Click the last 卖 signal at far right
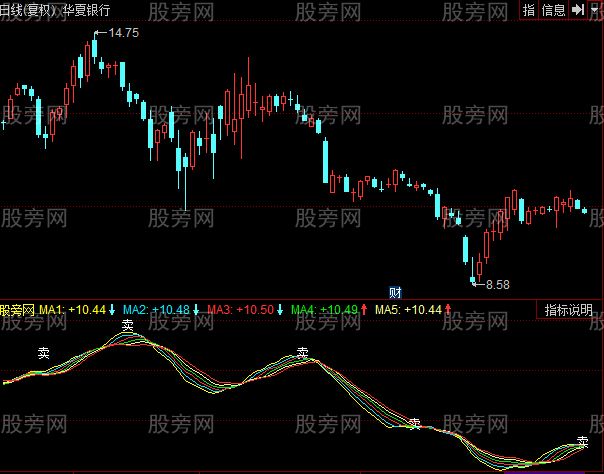This screenshot has width=604, height=474. pos(583,442)
